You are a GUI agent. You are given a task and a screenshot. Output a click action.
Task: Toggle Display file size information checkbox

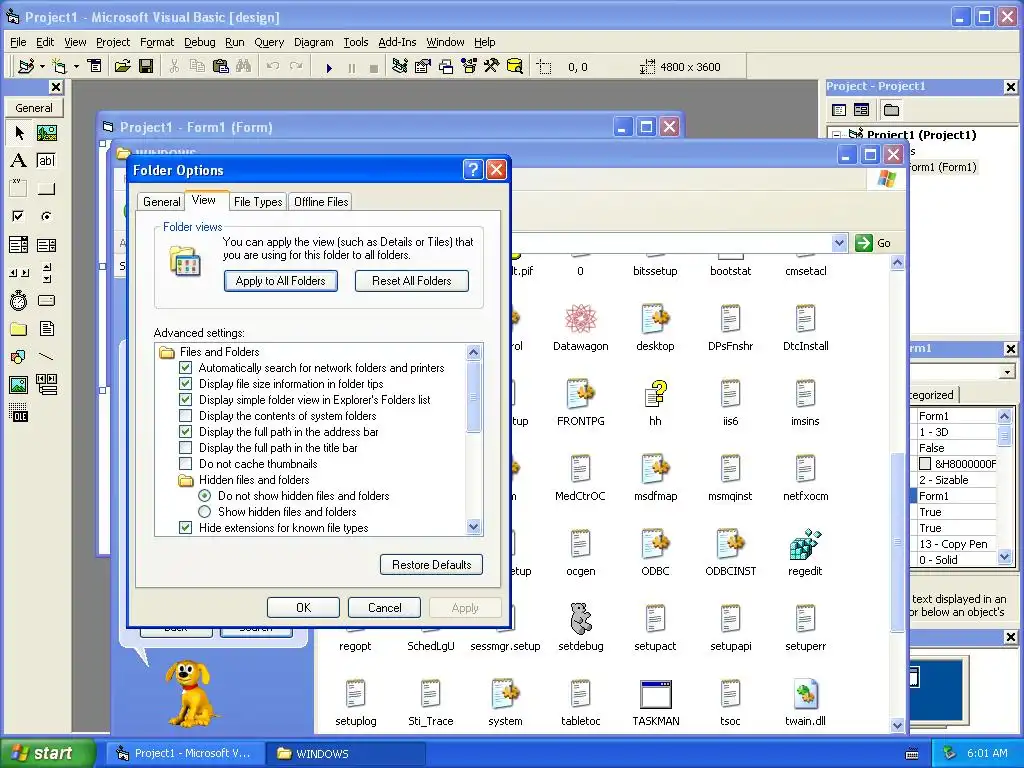tap(185, 383)
